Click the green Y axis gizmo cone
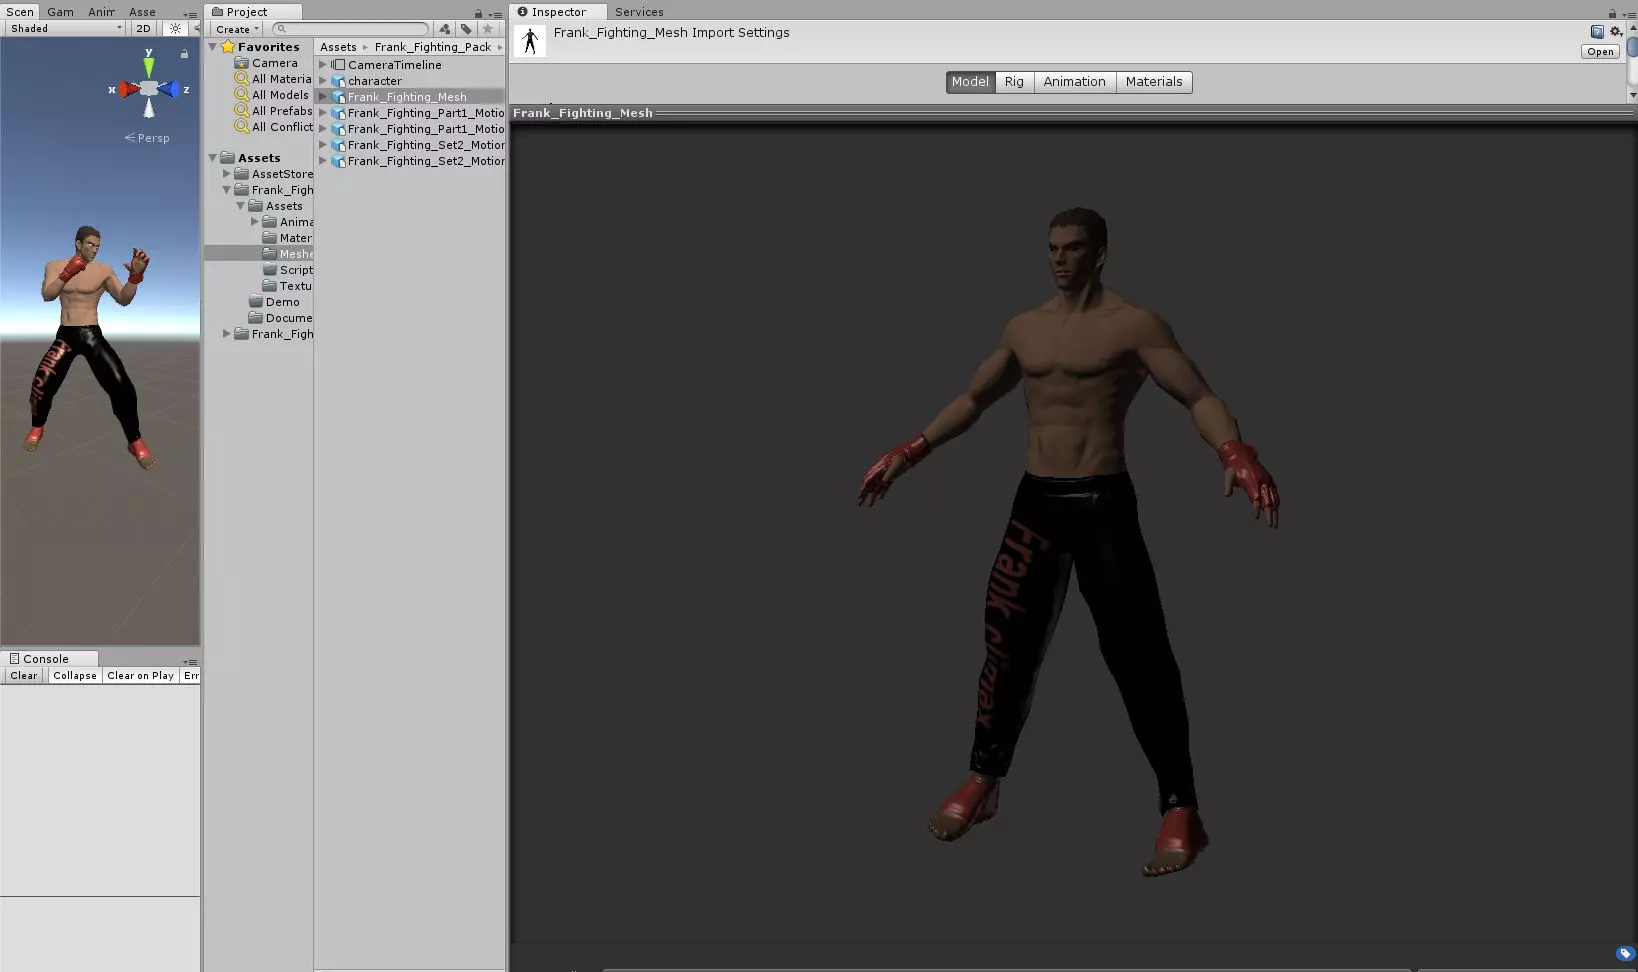 pos(149,67)
